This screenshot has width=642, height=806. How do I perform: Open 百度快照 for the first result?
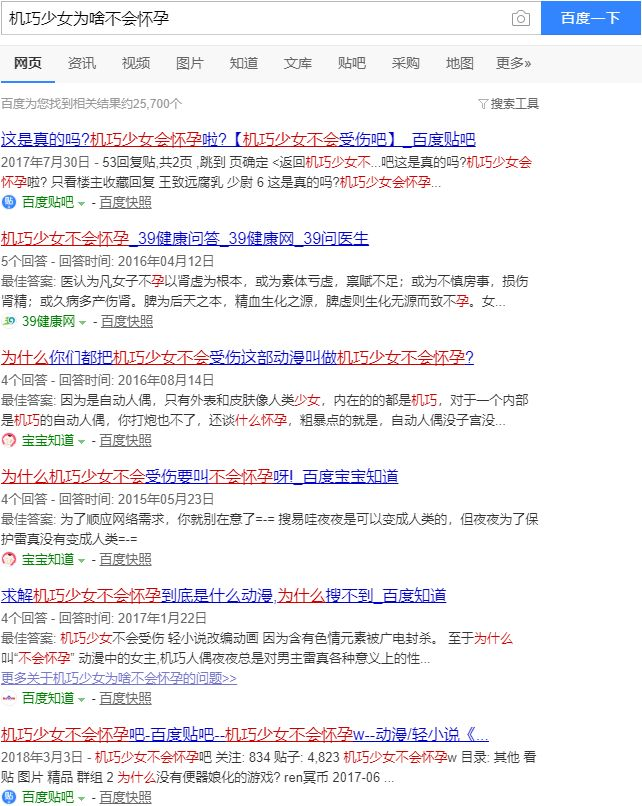(x=125, y=203)
